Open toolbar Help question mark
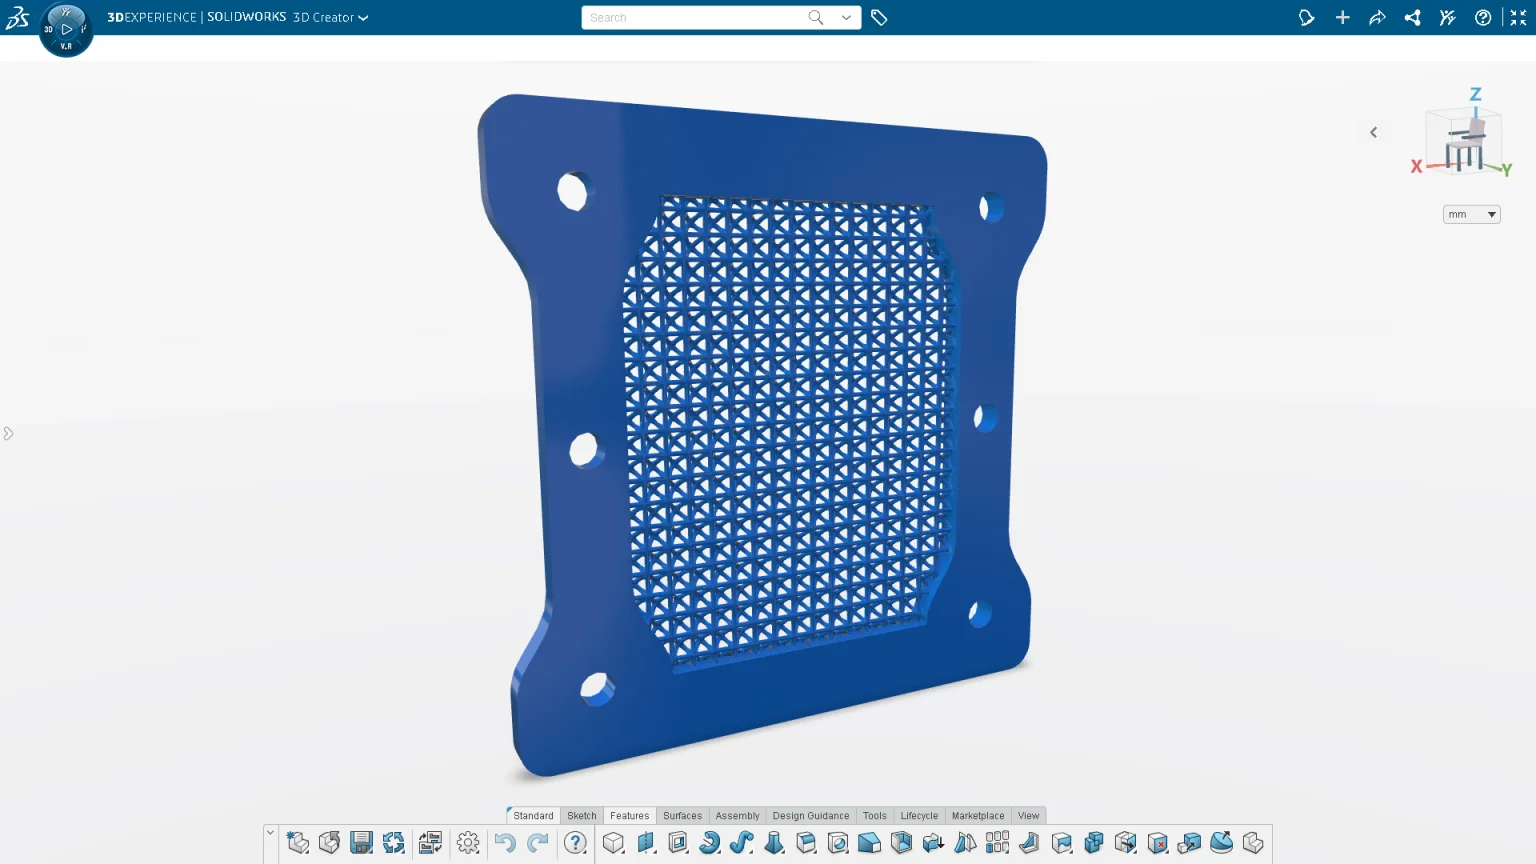 575,843
